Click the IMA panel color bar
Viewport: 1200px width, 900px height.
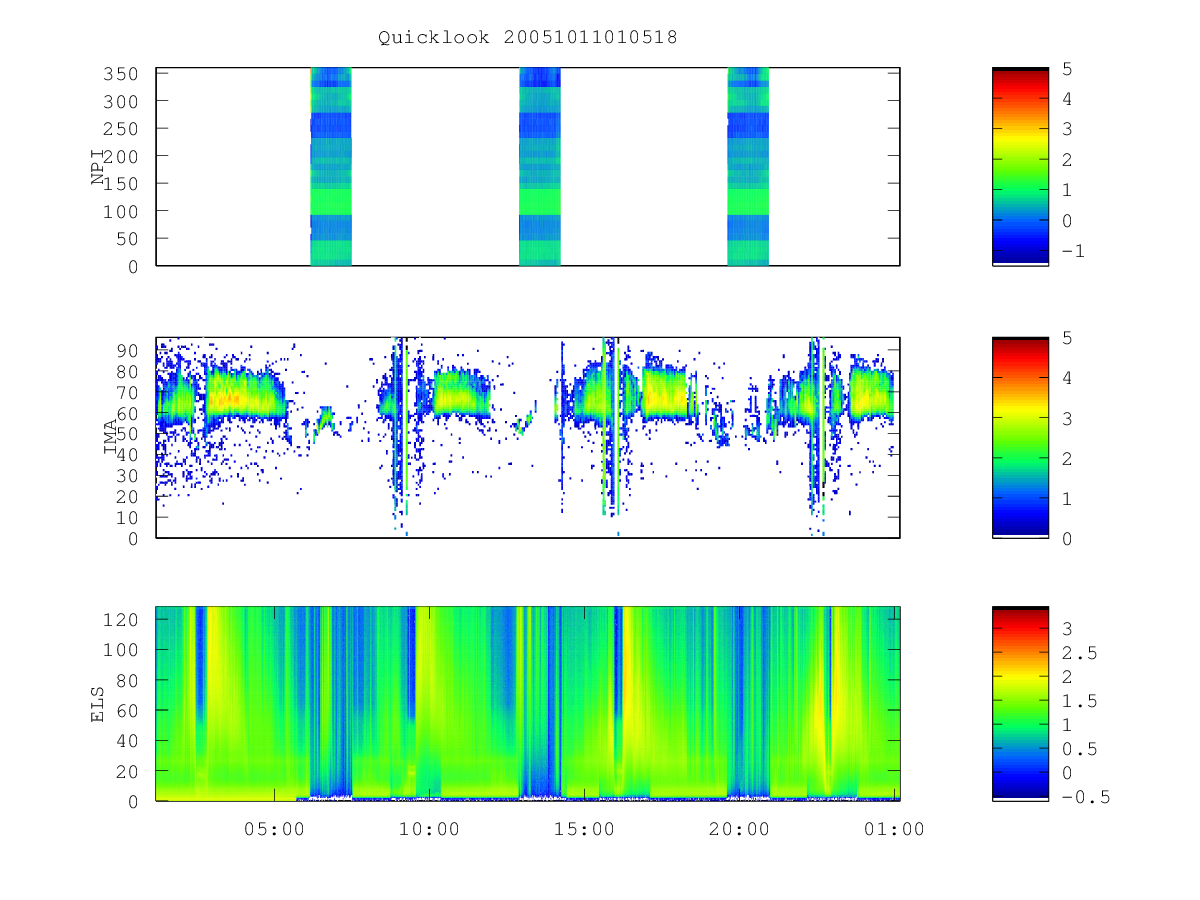(x=1020, y=438)
